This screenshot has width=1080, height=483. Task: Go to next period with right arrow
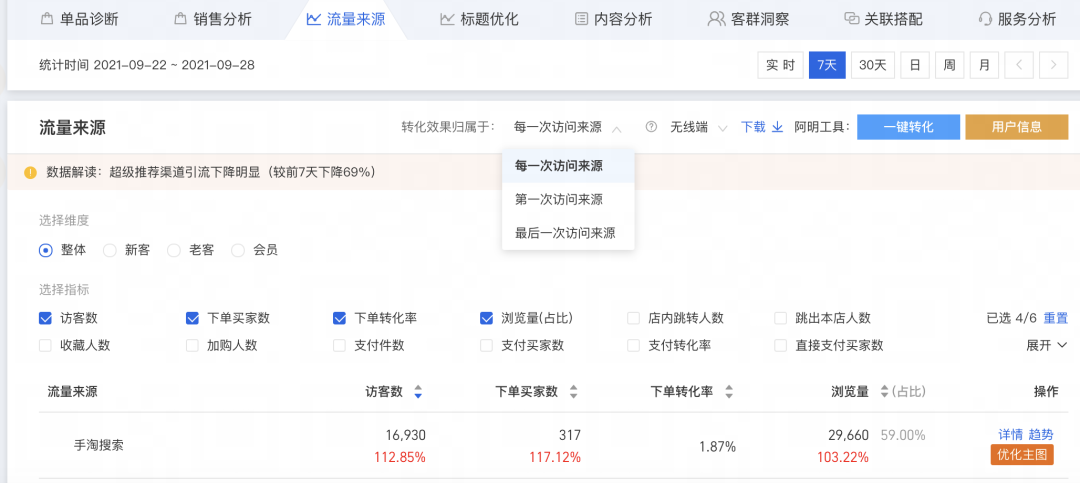click(x=1053, y=65)
